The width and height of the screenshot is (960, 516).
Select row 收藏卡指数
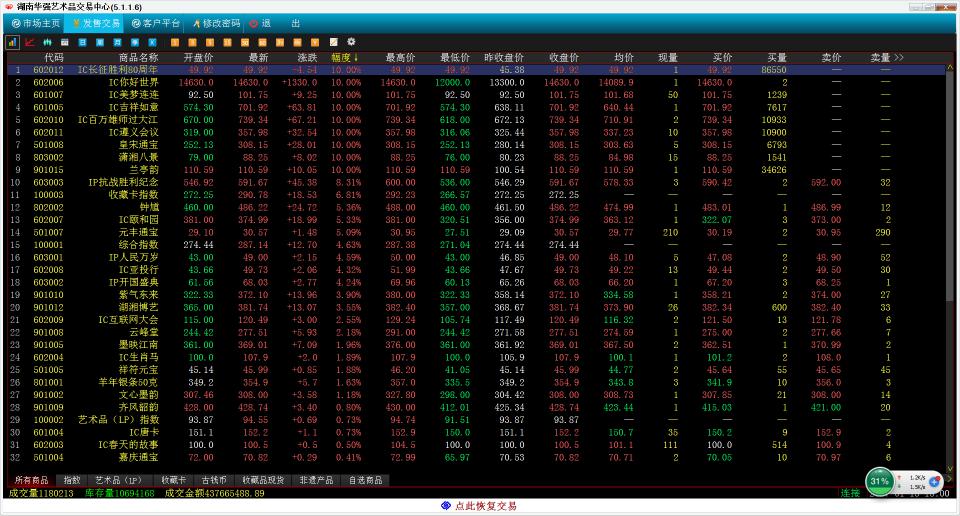pyautogui.click(x=476, y=195)
